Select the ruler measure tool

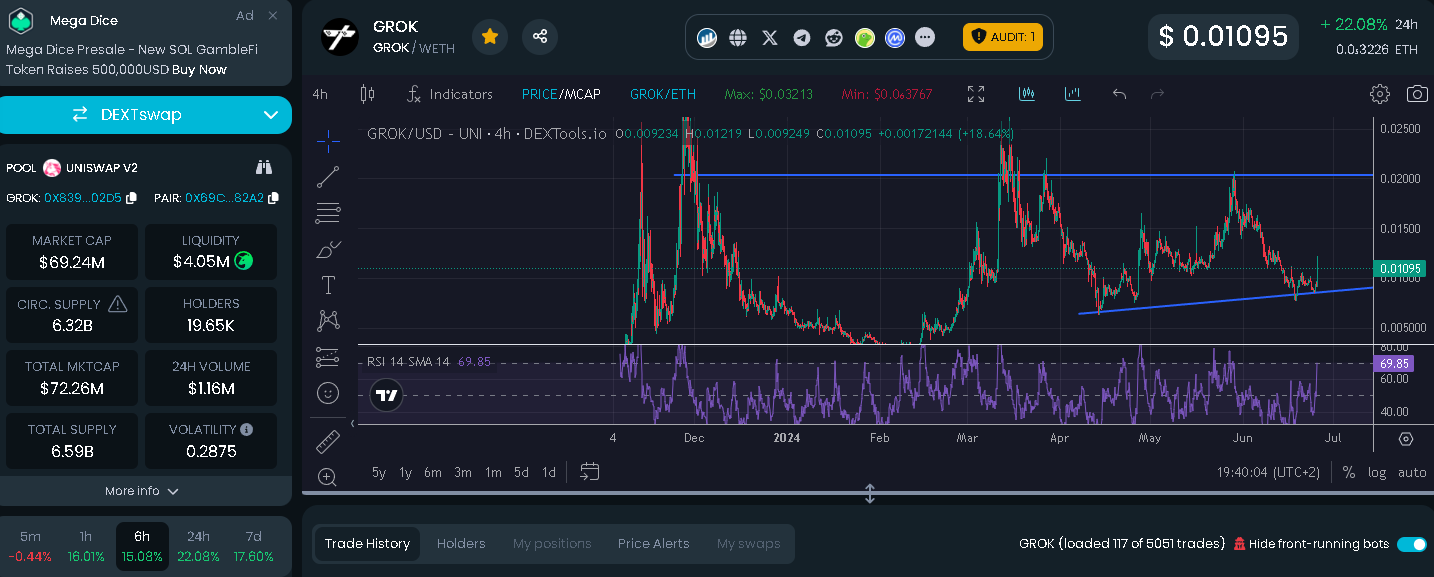click(x=328, y=441)
